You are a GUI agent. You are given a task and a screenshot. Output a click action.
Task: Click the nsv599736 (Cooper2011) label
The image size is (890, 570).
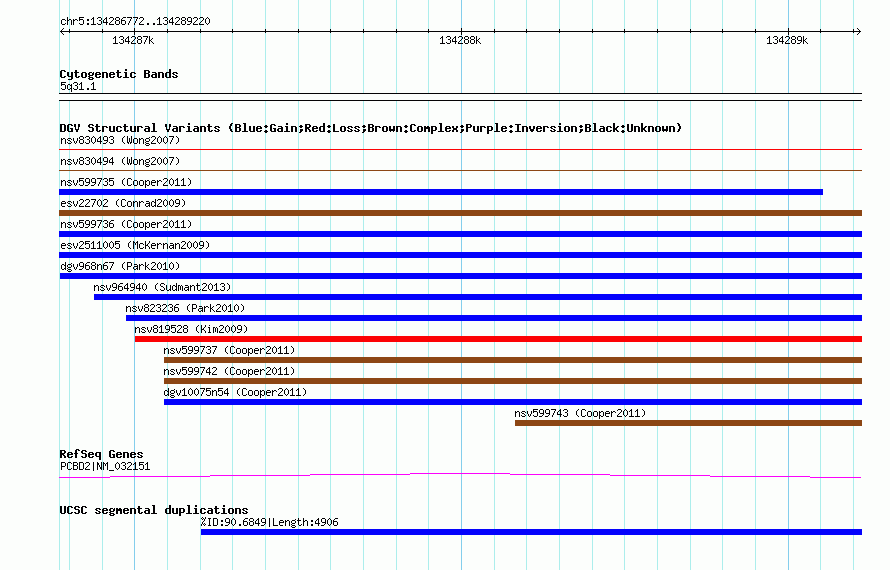pos(126,224)
